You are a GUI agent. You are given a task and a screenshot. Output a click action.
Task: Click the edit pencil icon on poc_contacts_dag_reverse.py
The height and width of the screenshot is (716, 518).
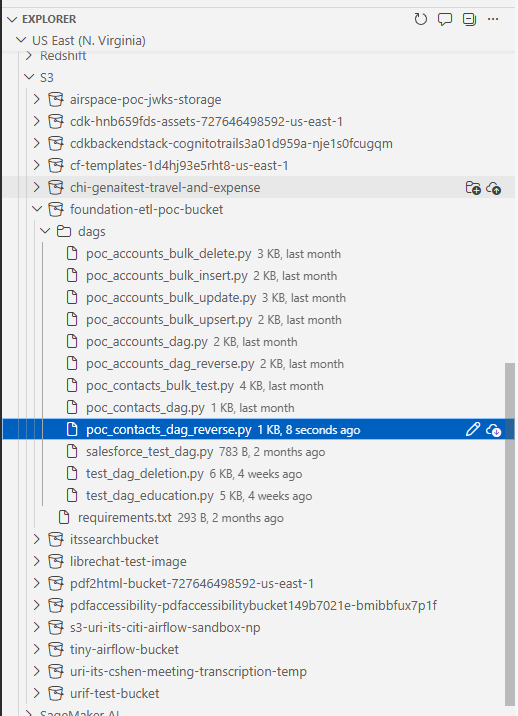pos(473,429)
